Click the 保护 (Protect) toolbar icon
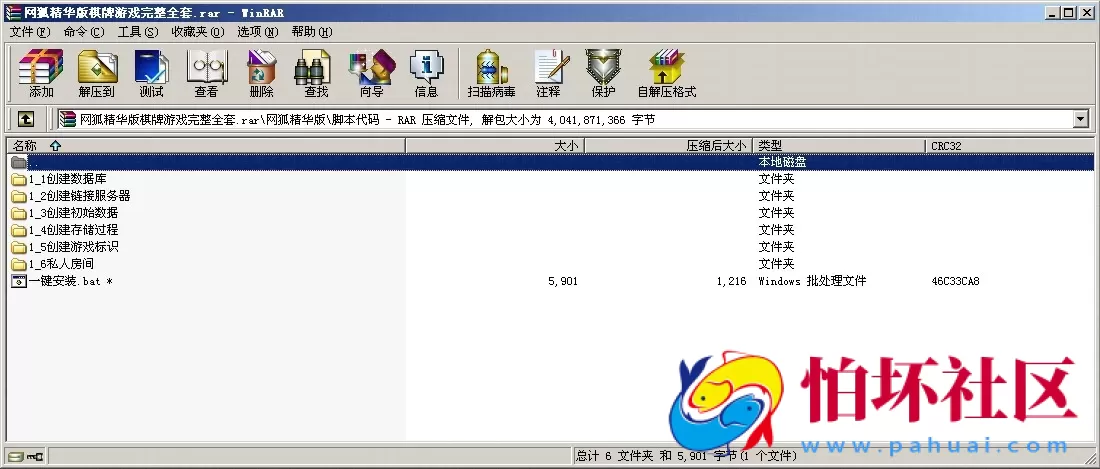The height and width of the screenshot is (469, 1100). [x=603, y=73]
